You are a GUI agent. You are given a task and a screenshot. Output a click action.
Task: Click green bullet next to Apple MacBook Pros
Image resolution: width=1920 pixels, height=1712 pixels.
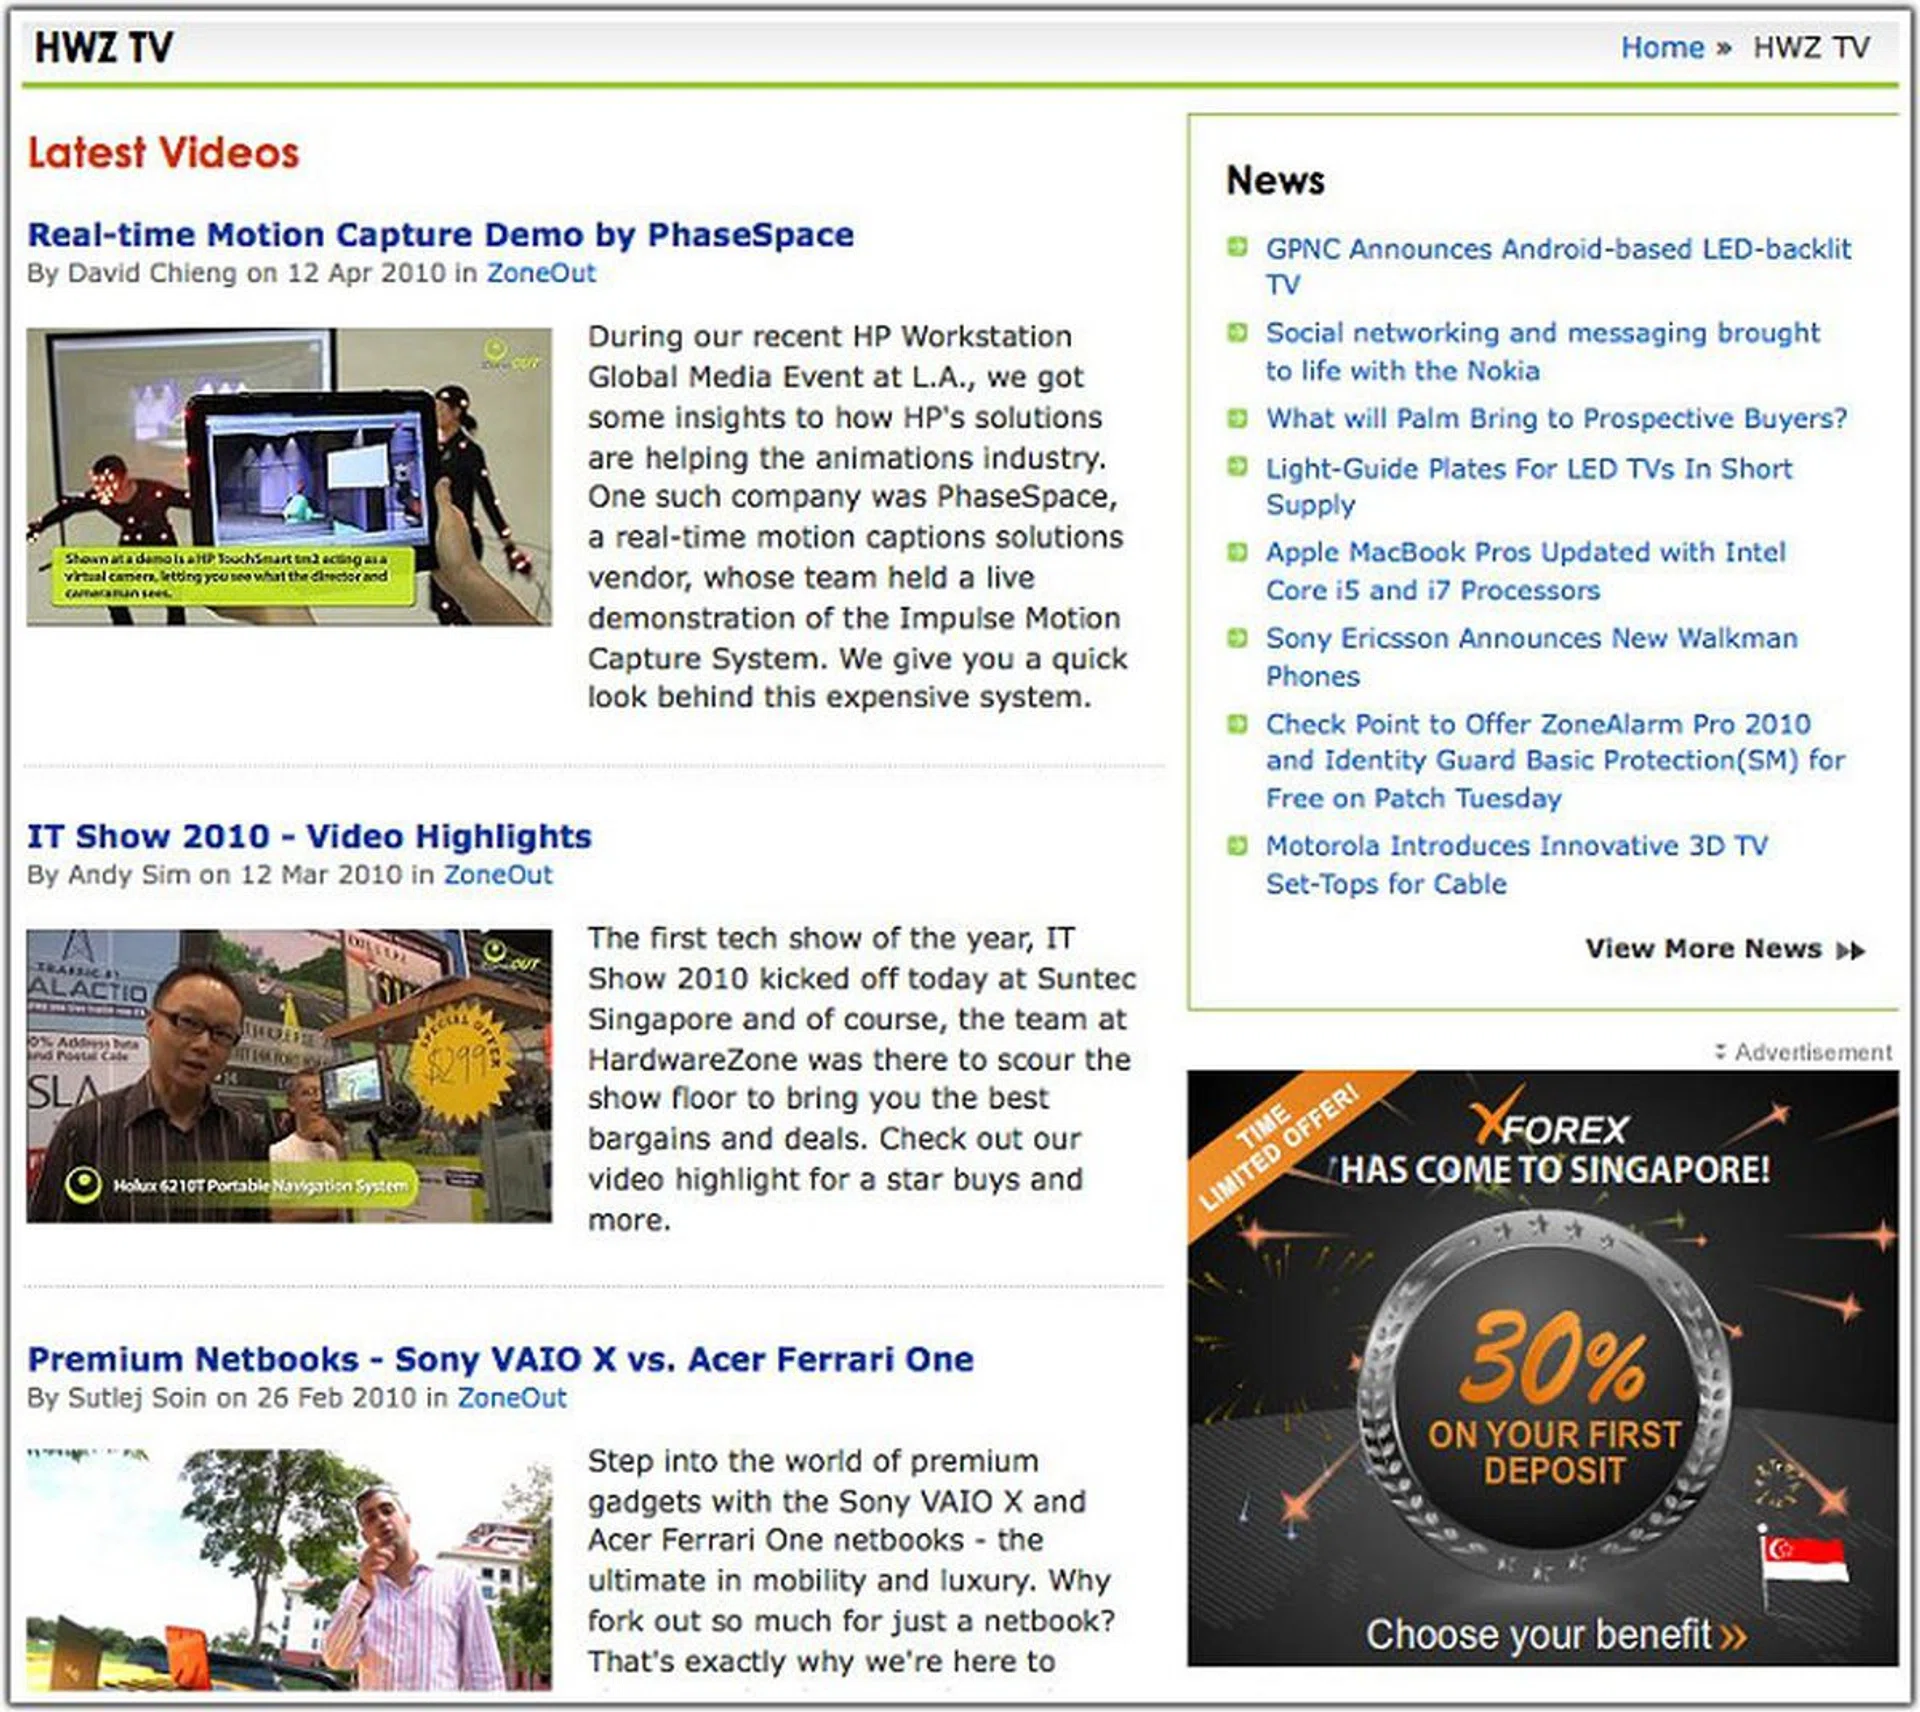pyautogui.click(x=1237, y=551)
